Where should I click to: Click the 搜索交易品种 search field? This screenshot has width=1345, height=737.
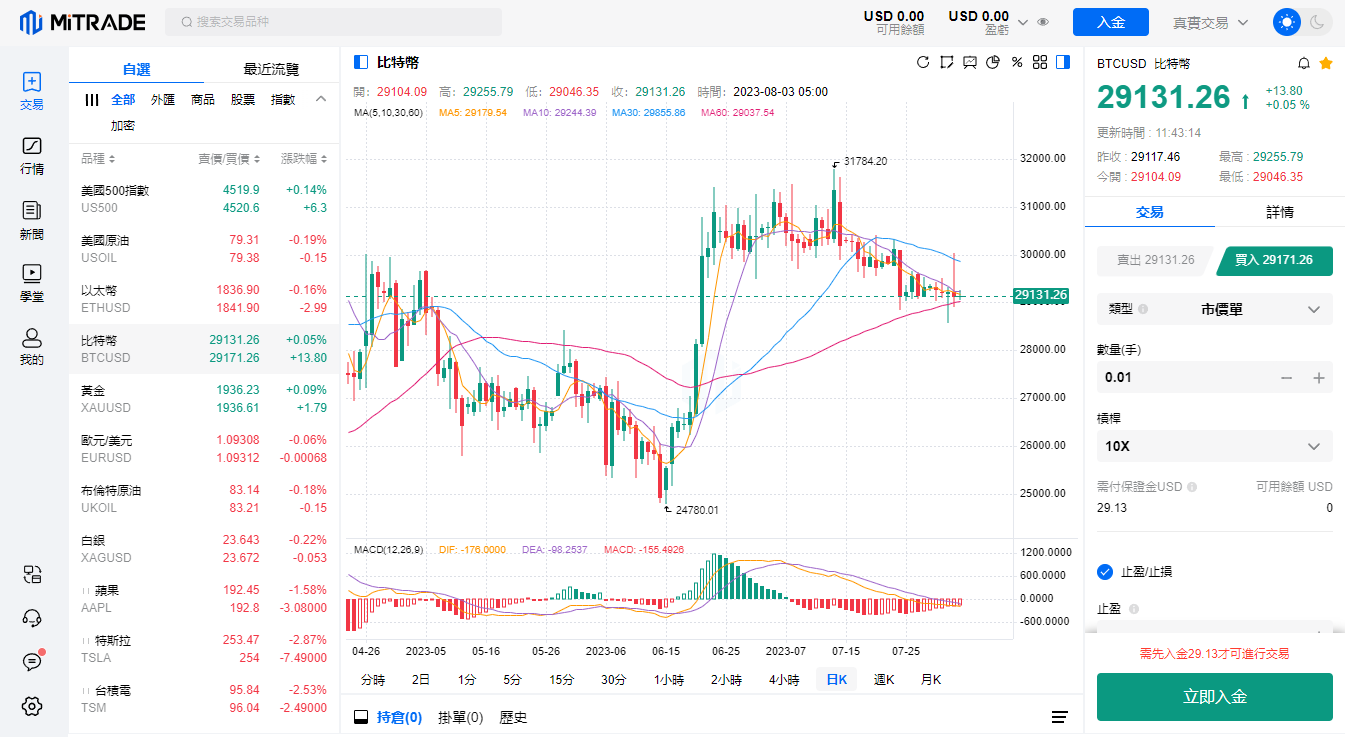click(334, 22)
